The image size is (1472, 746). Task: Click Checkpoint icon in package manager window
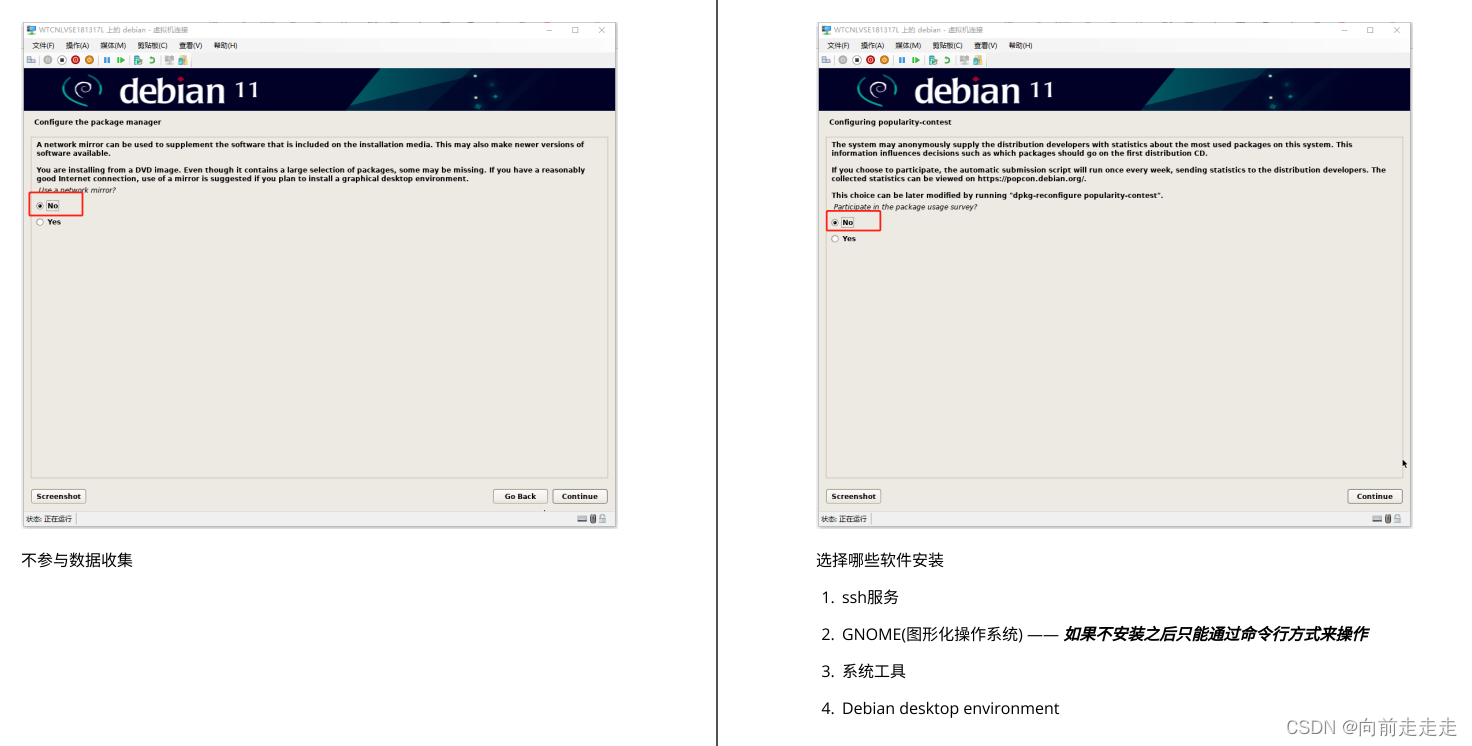138,60
